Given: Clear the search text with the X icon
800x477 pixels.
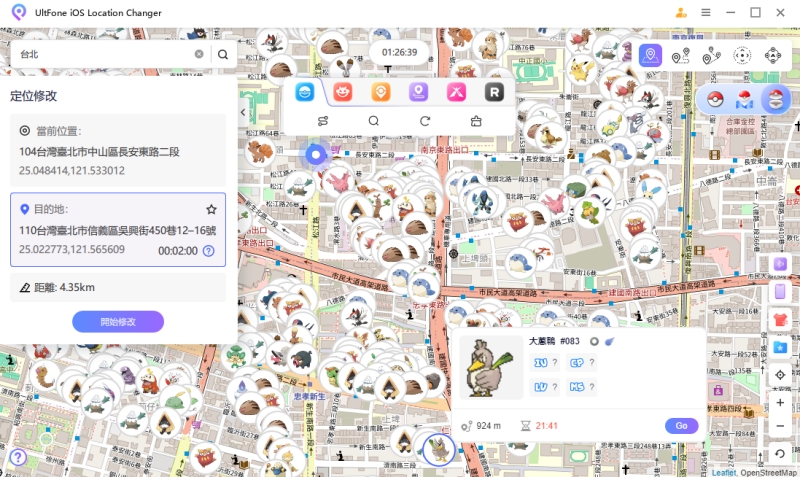Looking at the screenshot, I should coord(199,55).
